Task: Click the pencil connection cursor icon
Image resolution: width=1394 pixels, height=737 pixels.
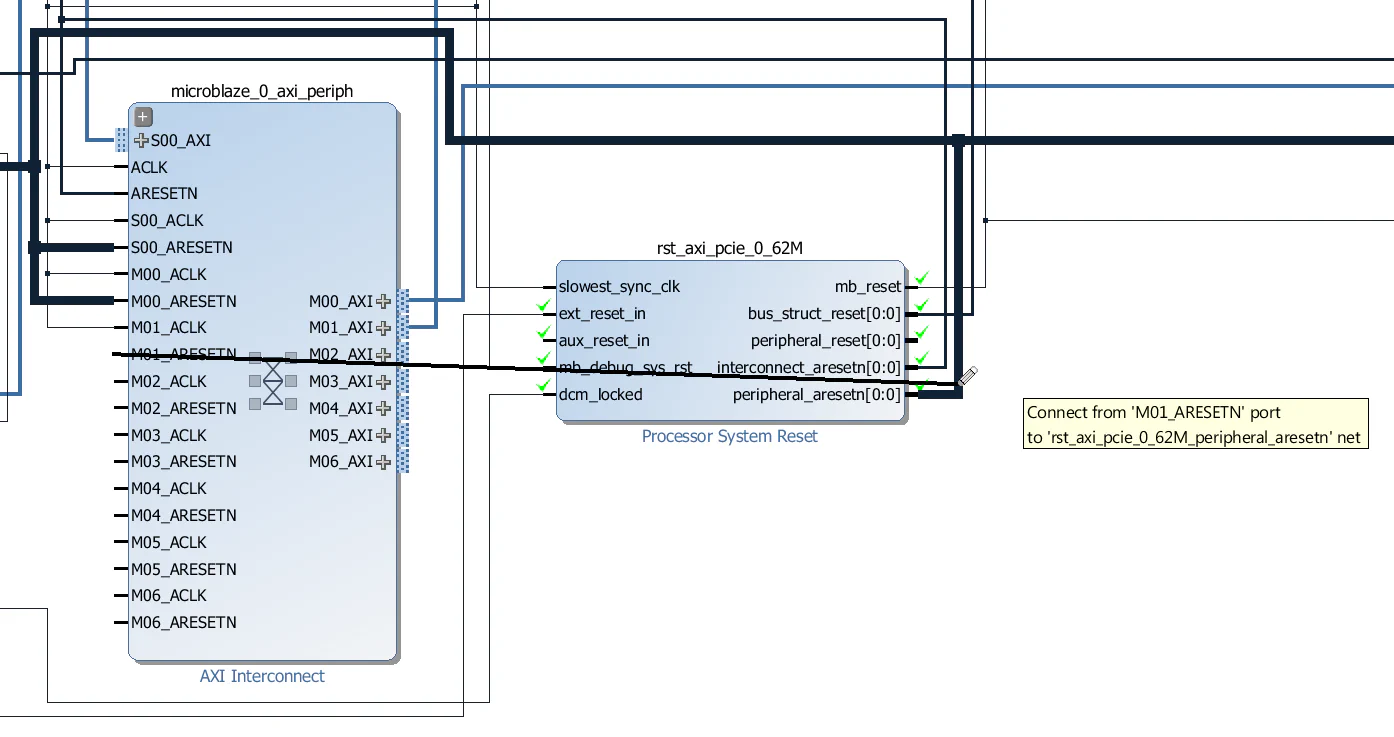Action: pos(966,377)
